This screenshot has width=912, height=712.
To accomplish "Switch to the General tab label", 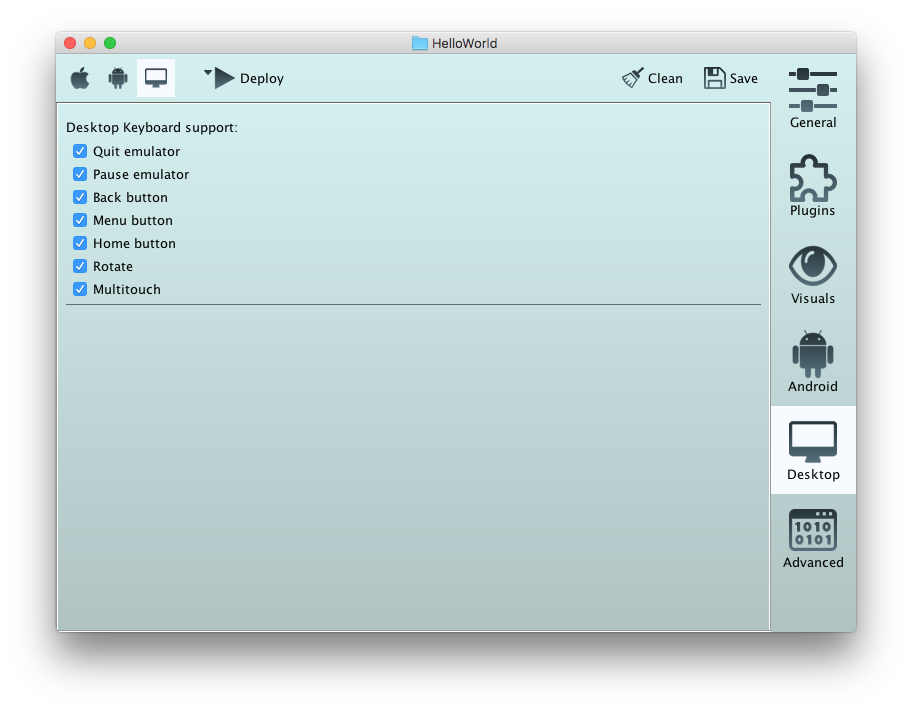I will pos(813,123).
